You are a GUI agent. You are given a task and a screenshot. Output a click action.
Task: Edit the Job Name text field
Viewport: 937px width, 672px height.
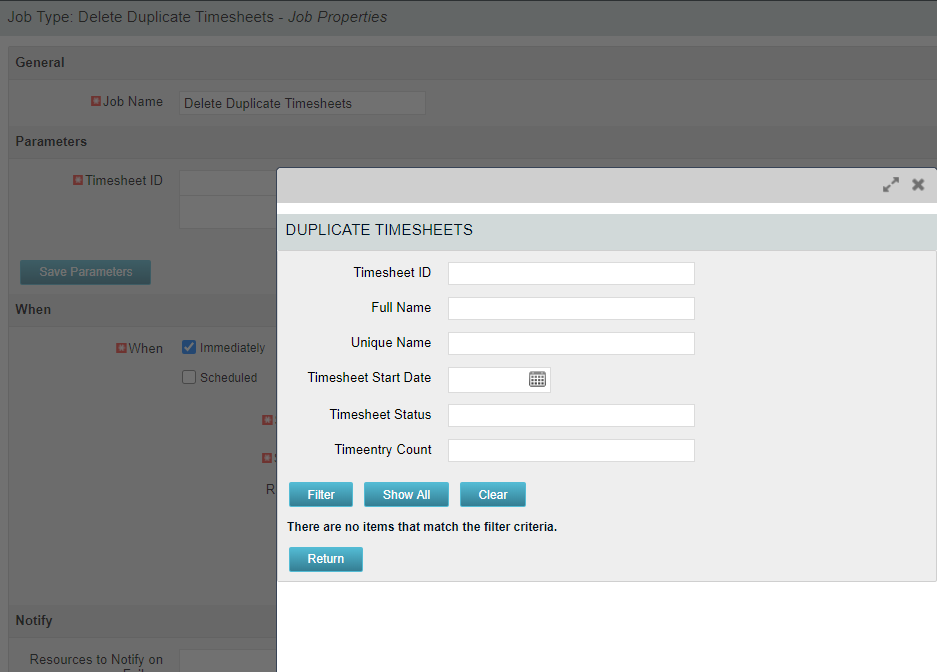(302, 103)
